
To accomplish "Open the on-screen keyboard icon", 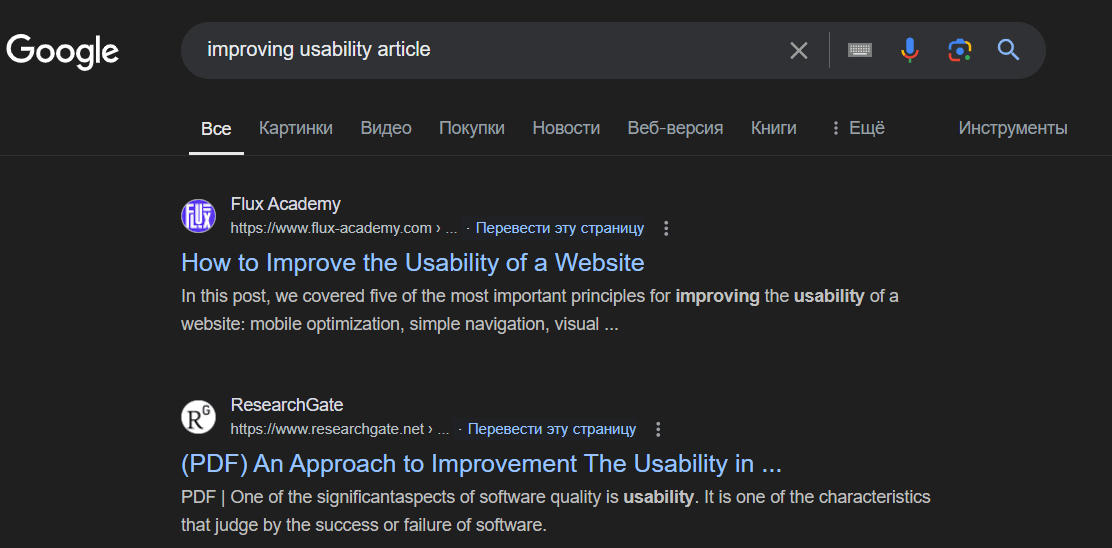I will tap(860, 50).
